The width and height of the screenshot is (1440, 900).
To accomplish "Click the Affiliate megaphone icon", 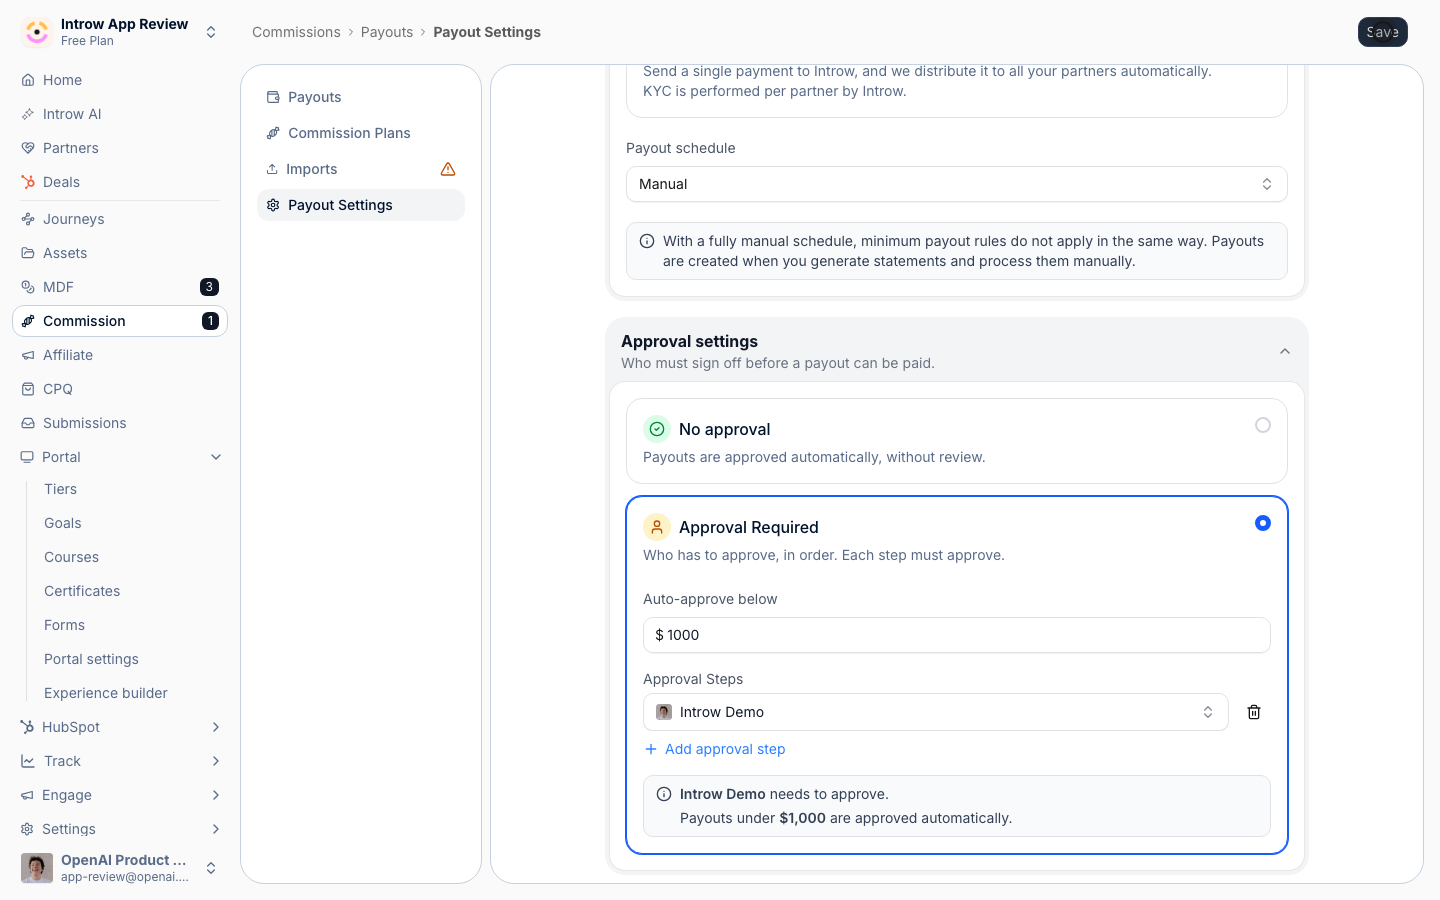I will [x=28, y=355].
